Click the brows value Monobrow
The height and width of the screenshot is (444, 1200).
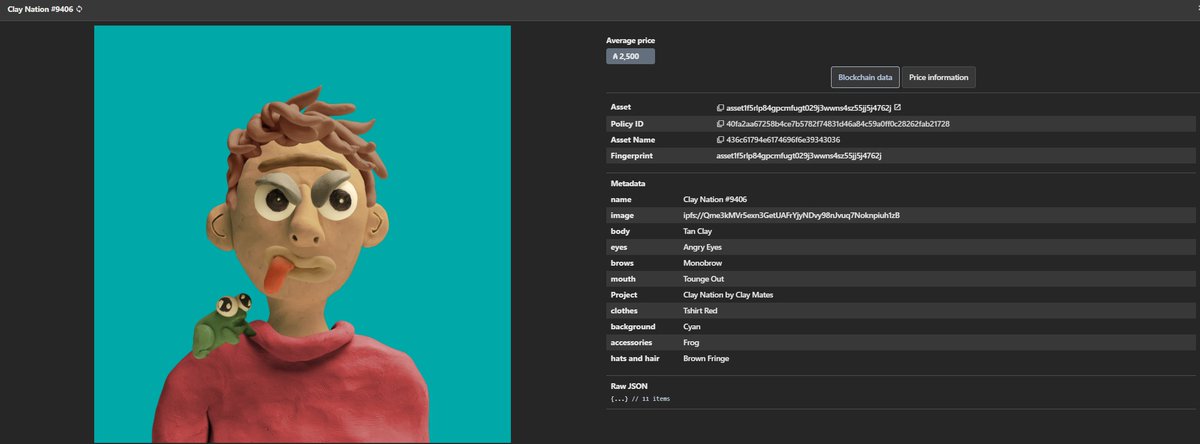point(702,263)
